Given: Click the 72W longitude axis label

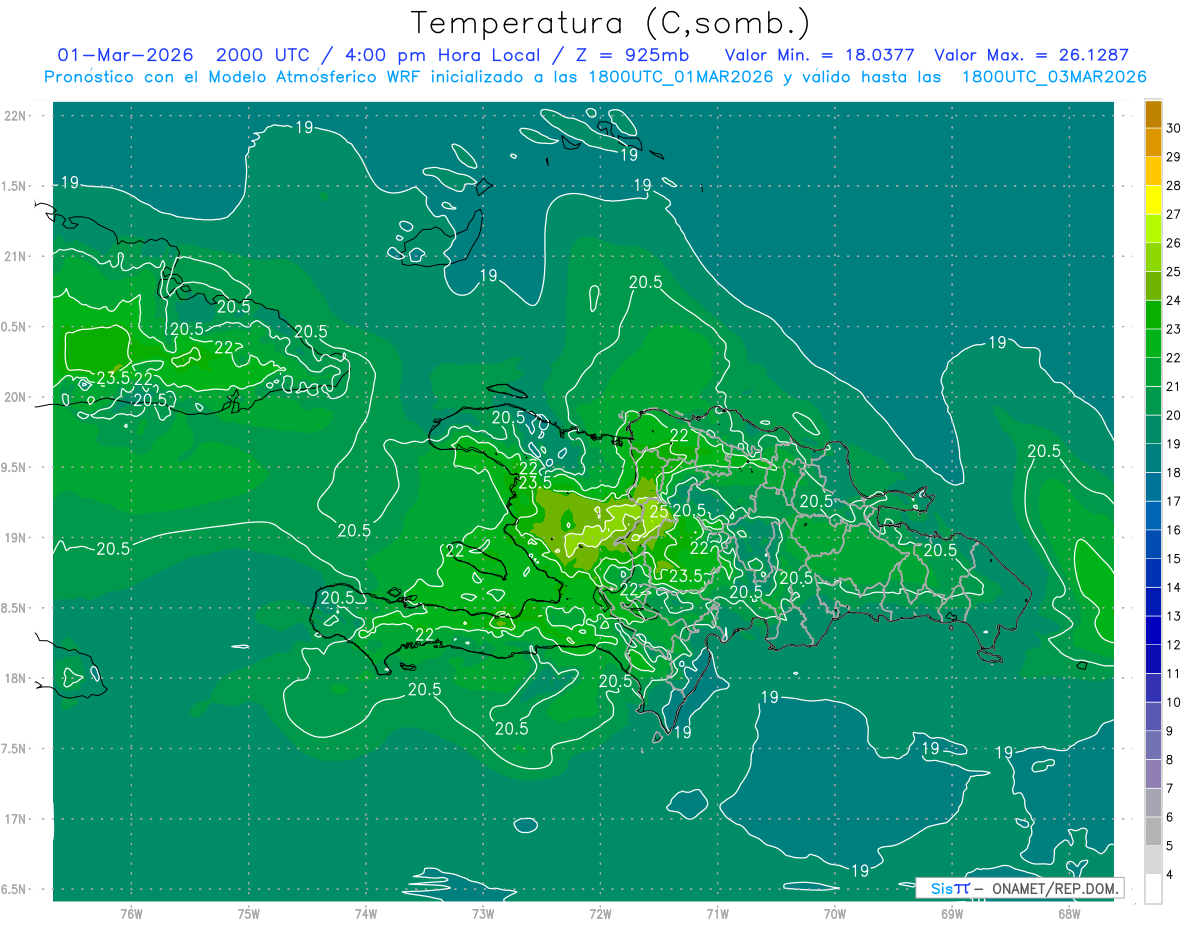Looking at the screenshot, I should click(x=600, y=912).
